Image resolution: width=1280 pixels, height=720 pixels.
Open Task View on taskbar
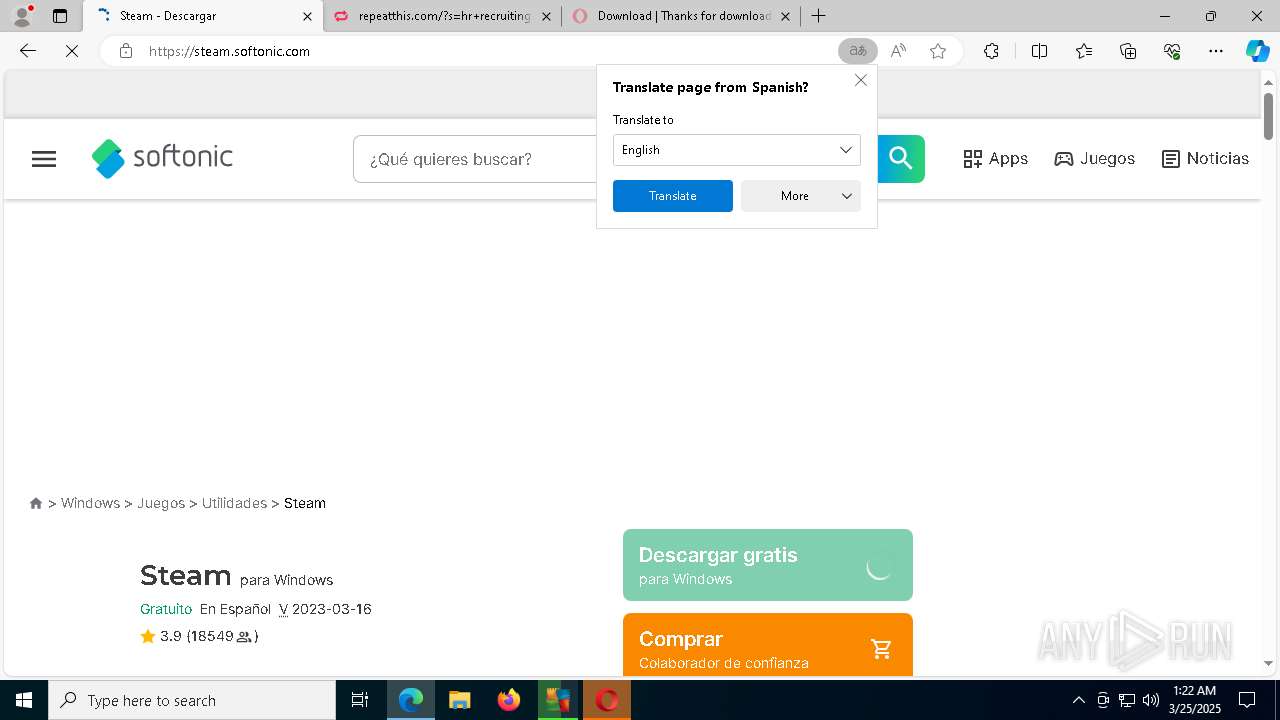pyautogui.click(x=360, y=700)
